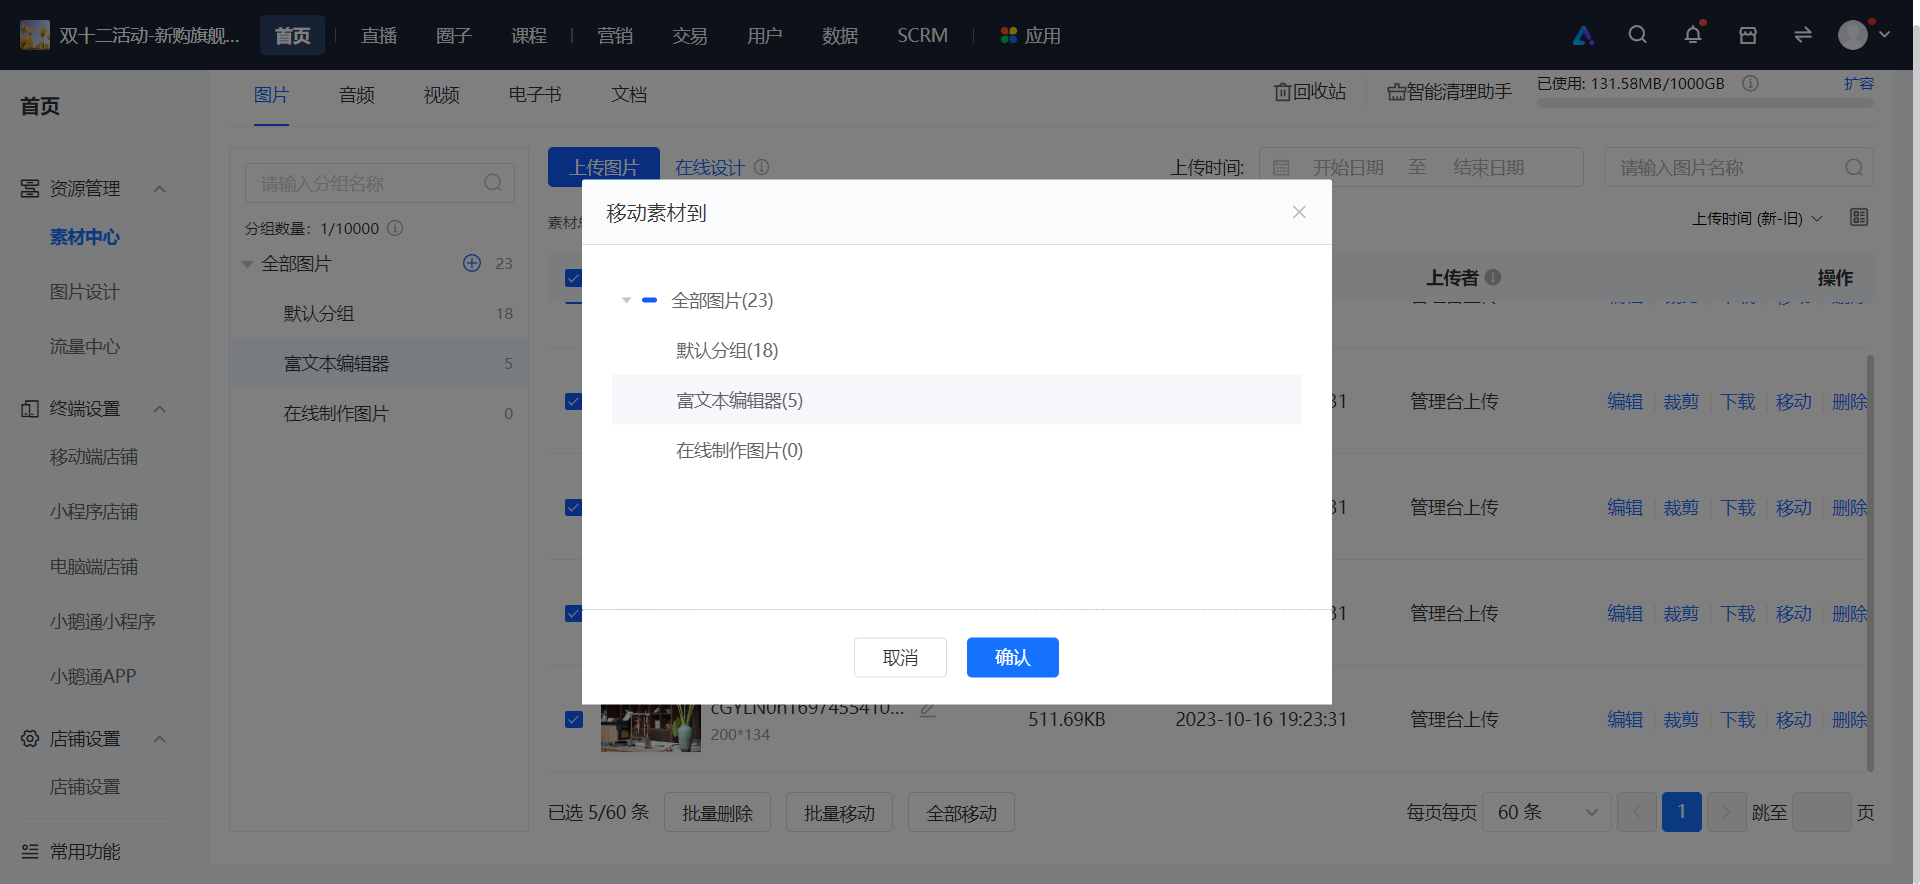Click the search icon in image name field
Image resolution: width=1920 pixels, height=884 pixels.
pyautogui.click(x=1854, y=168)
